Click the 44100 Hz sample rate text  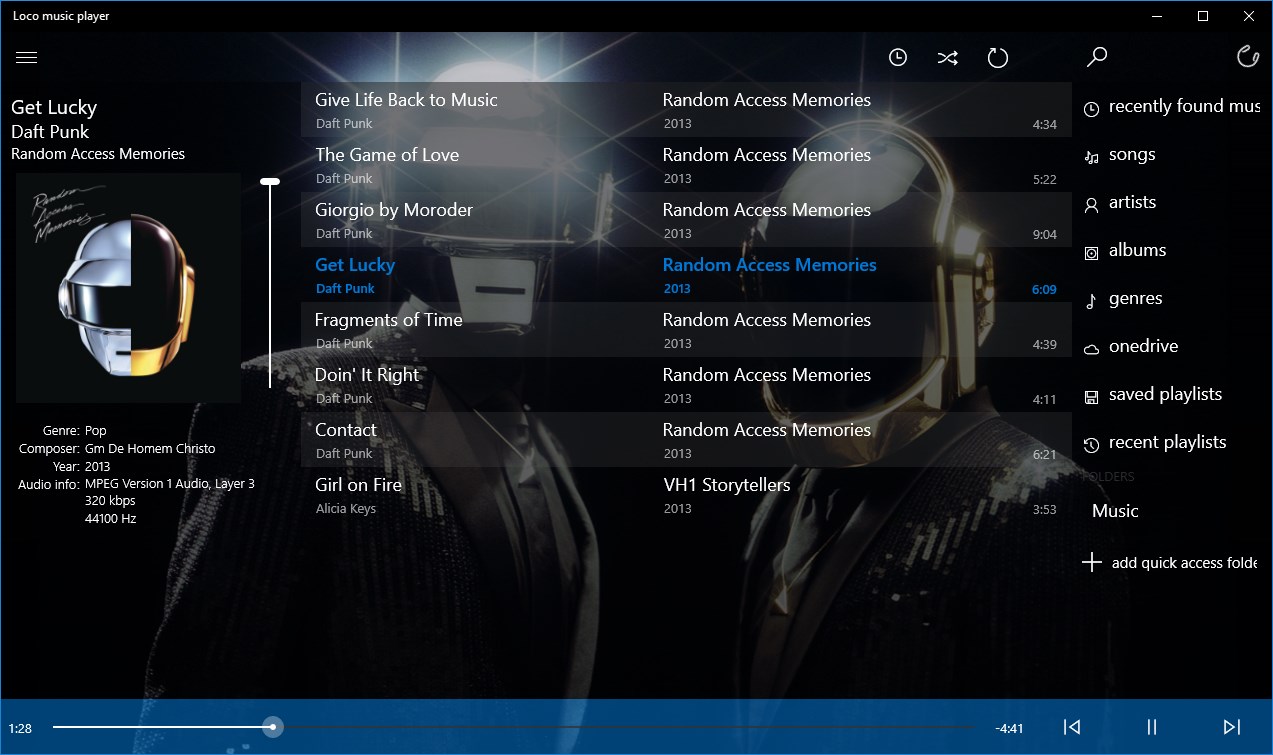point(111,519)
